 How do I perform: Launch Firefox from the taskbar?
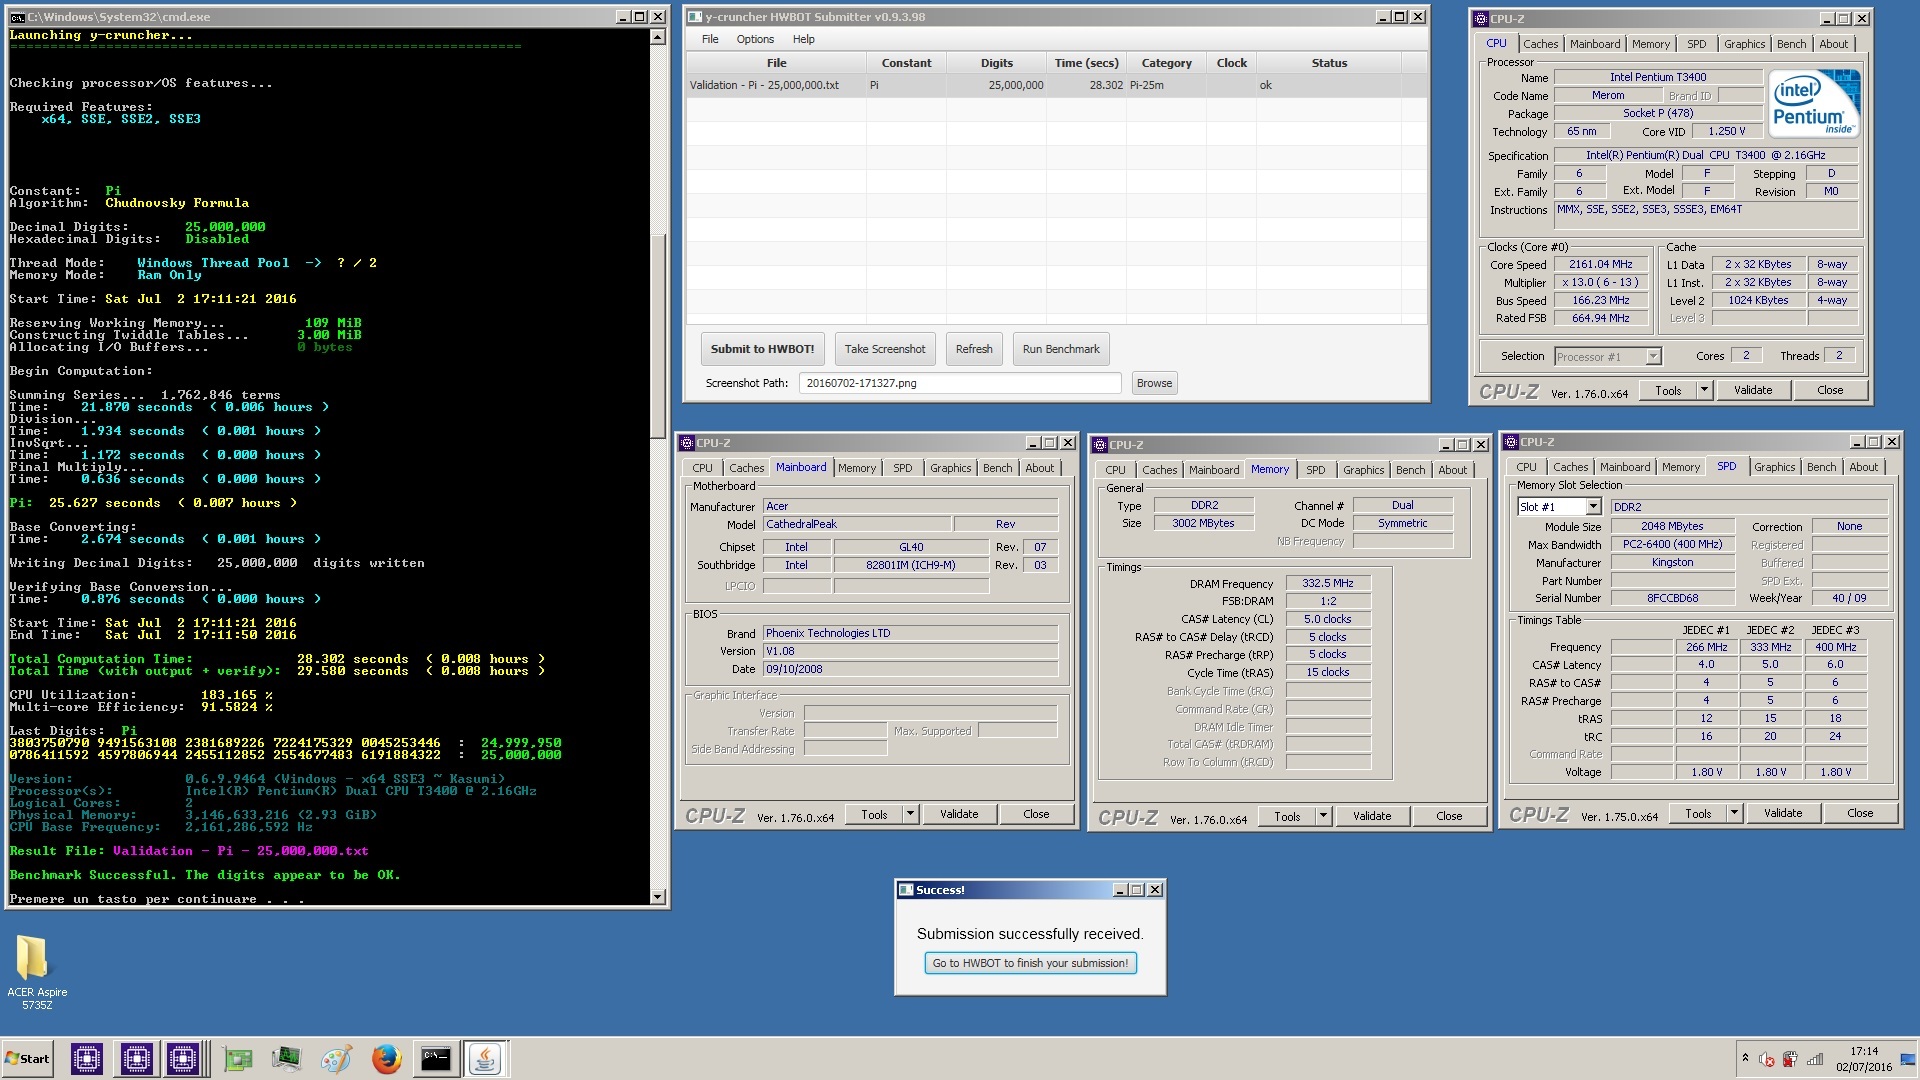(387, 1059)
